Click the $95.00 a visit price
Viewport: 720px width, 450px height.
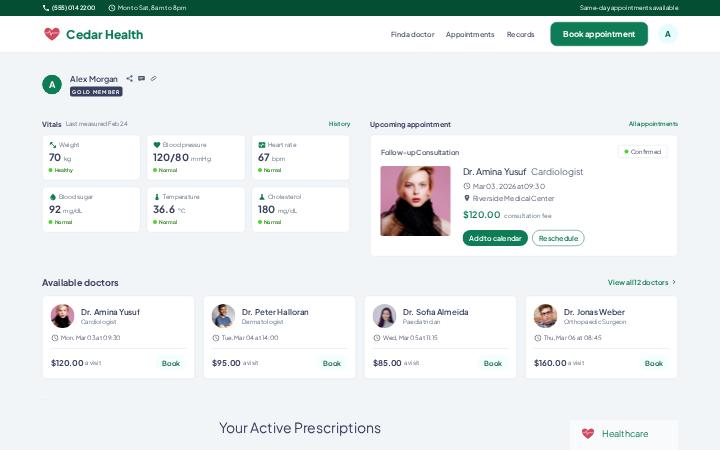point(235,363)
